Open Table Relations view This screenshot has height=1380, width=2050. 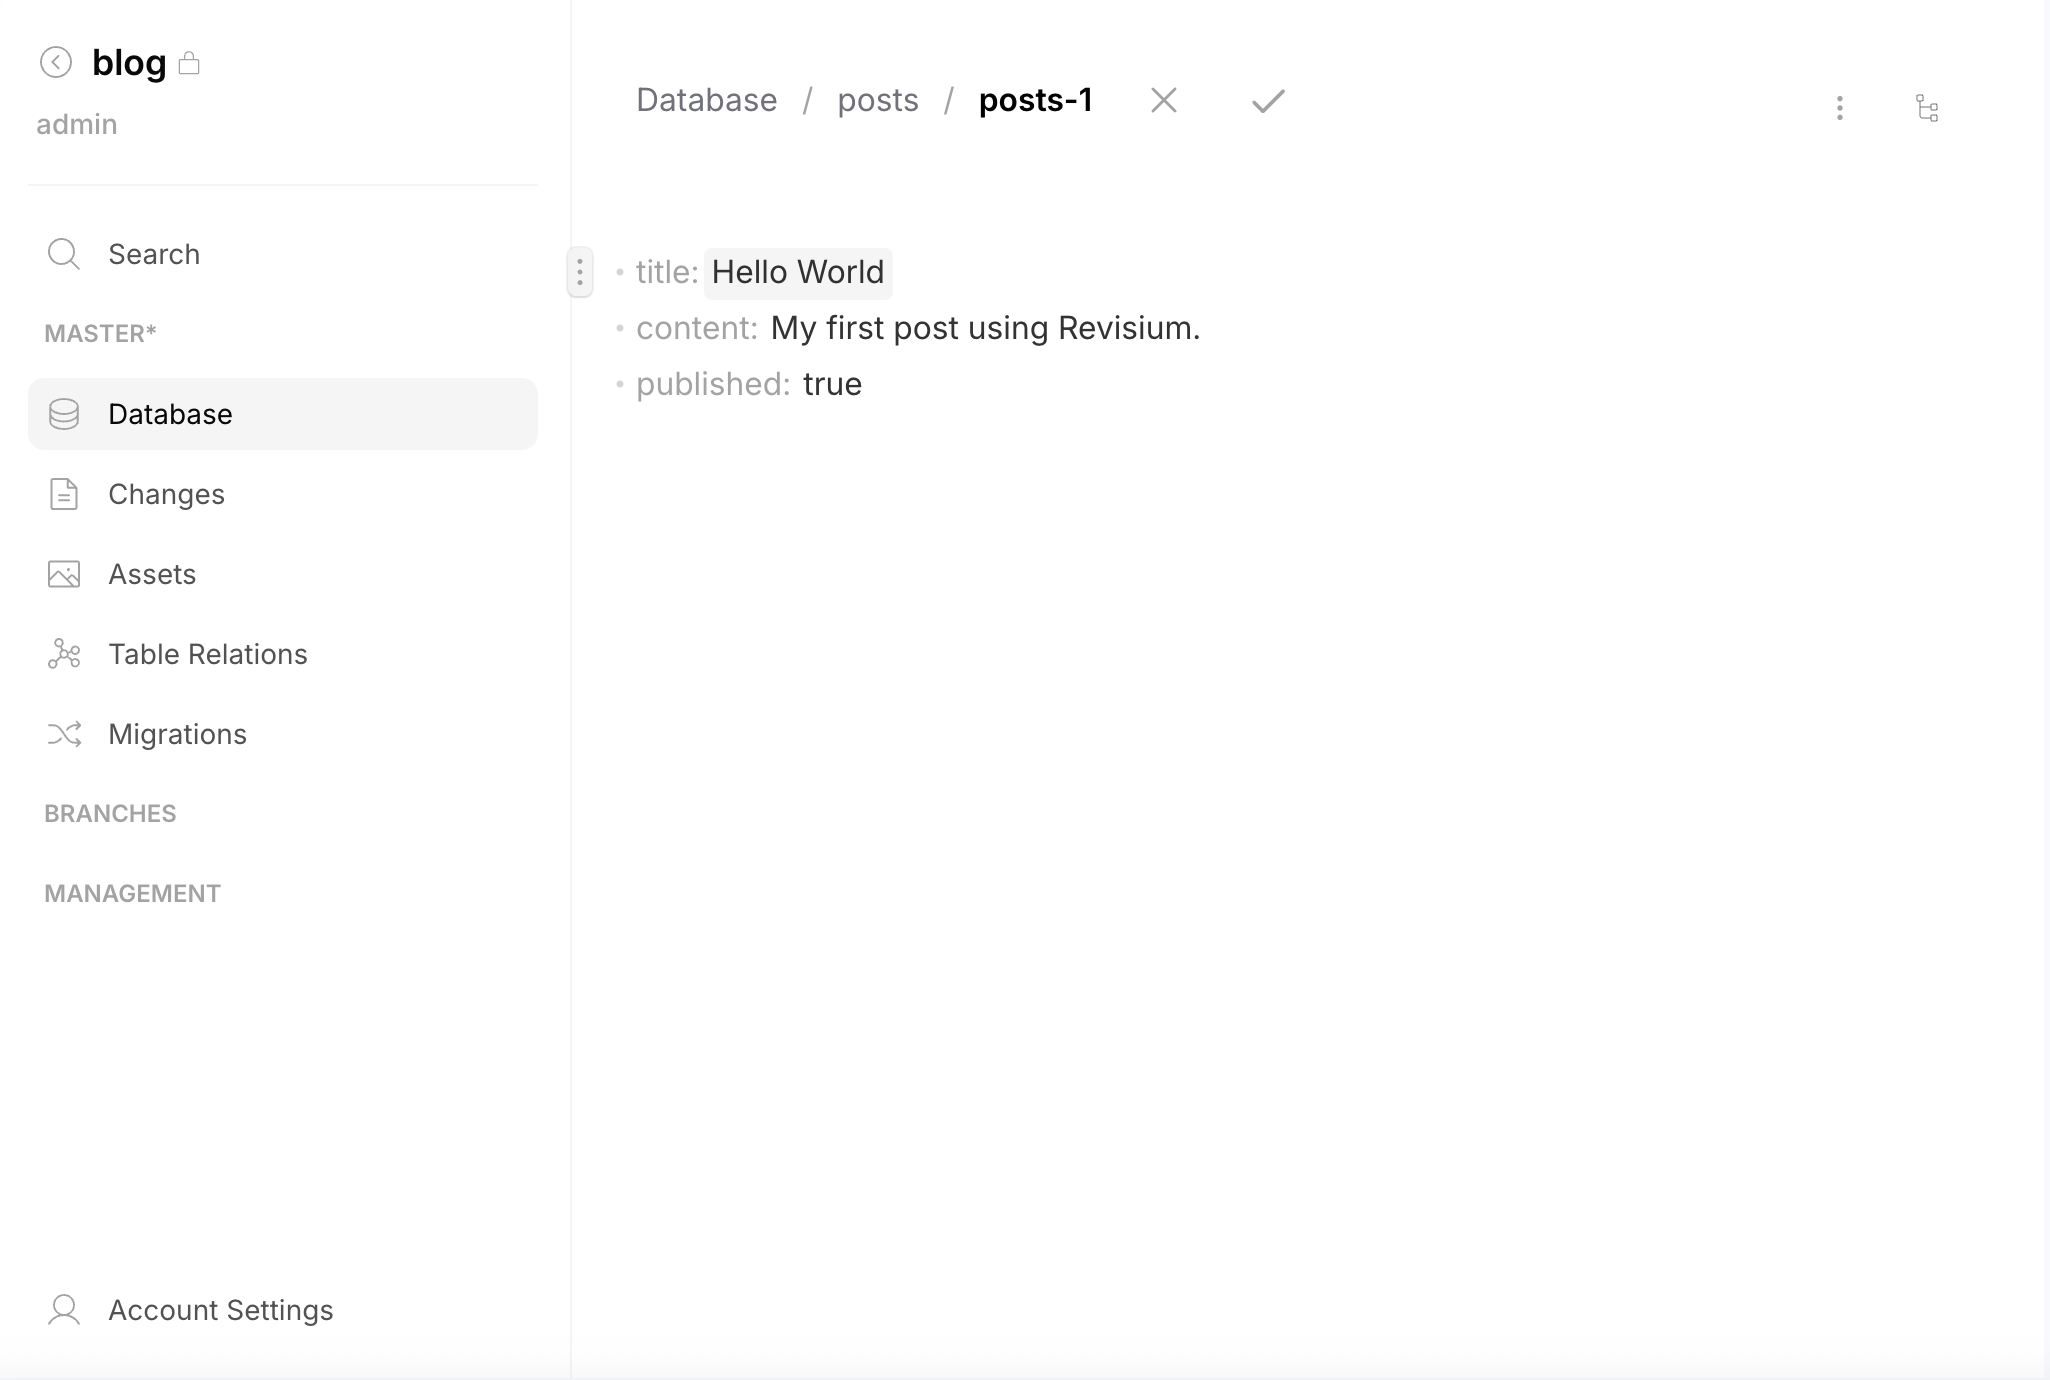tap(207, 653)
